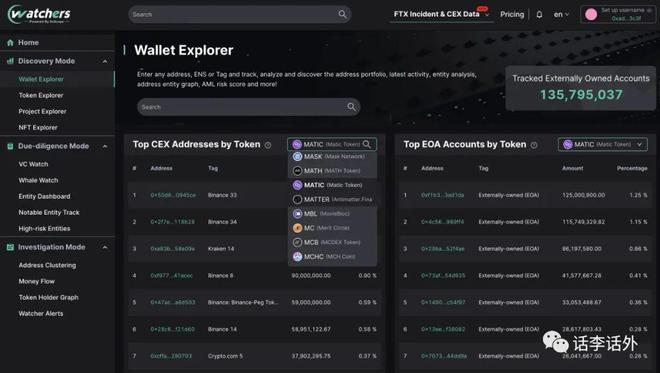
Task: Click the top search magnifier icon
Action: 343,14
